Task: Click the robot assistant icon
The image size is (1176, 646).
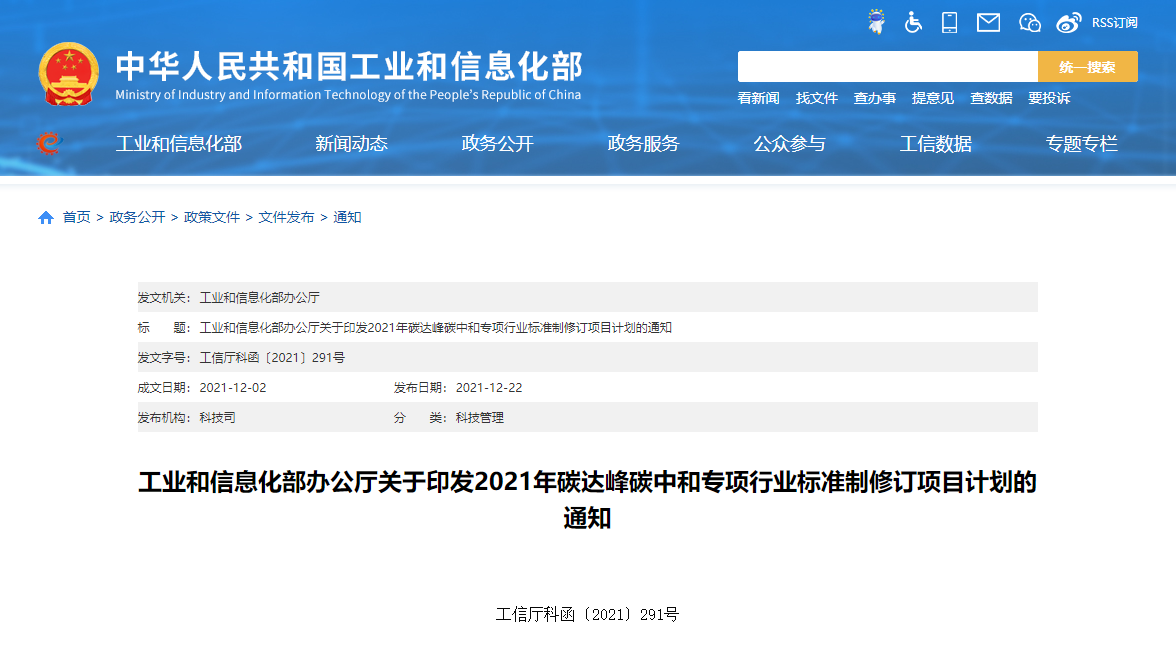Action: tap(876, 22)
